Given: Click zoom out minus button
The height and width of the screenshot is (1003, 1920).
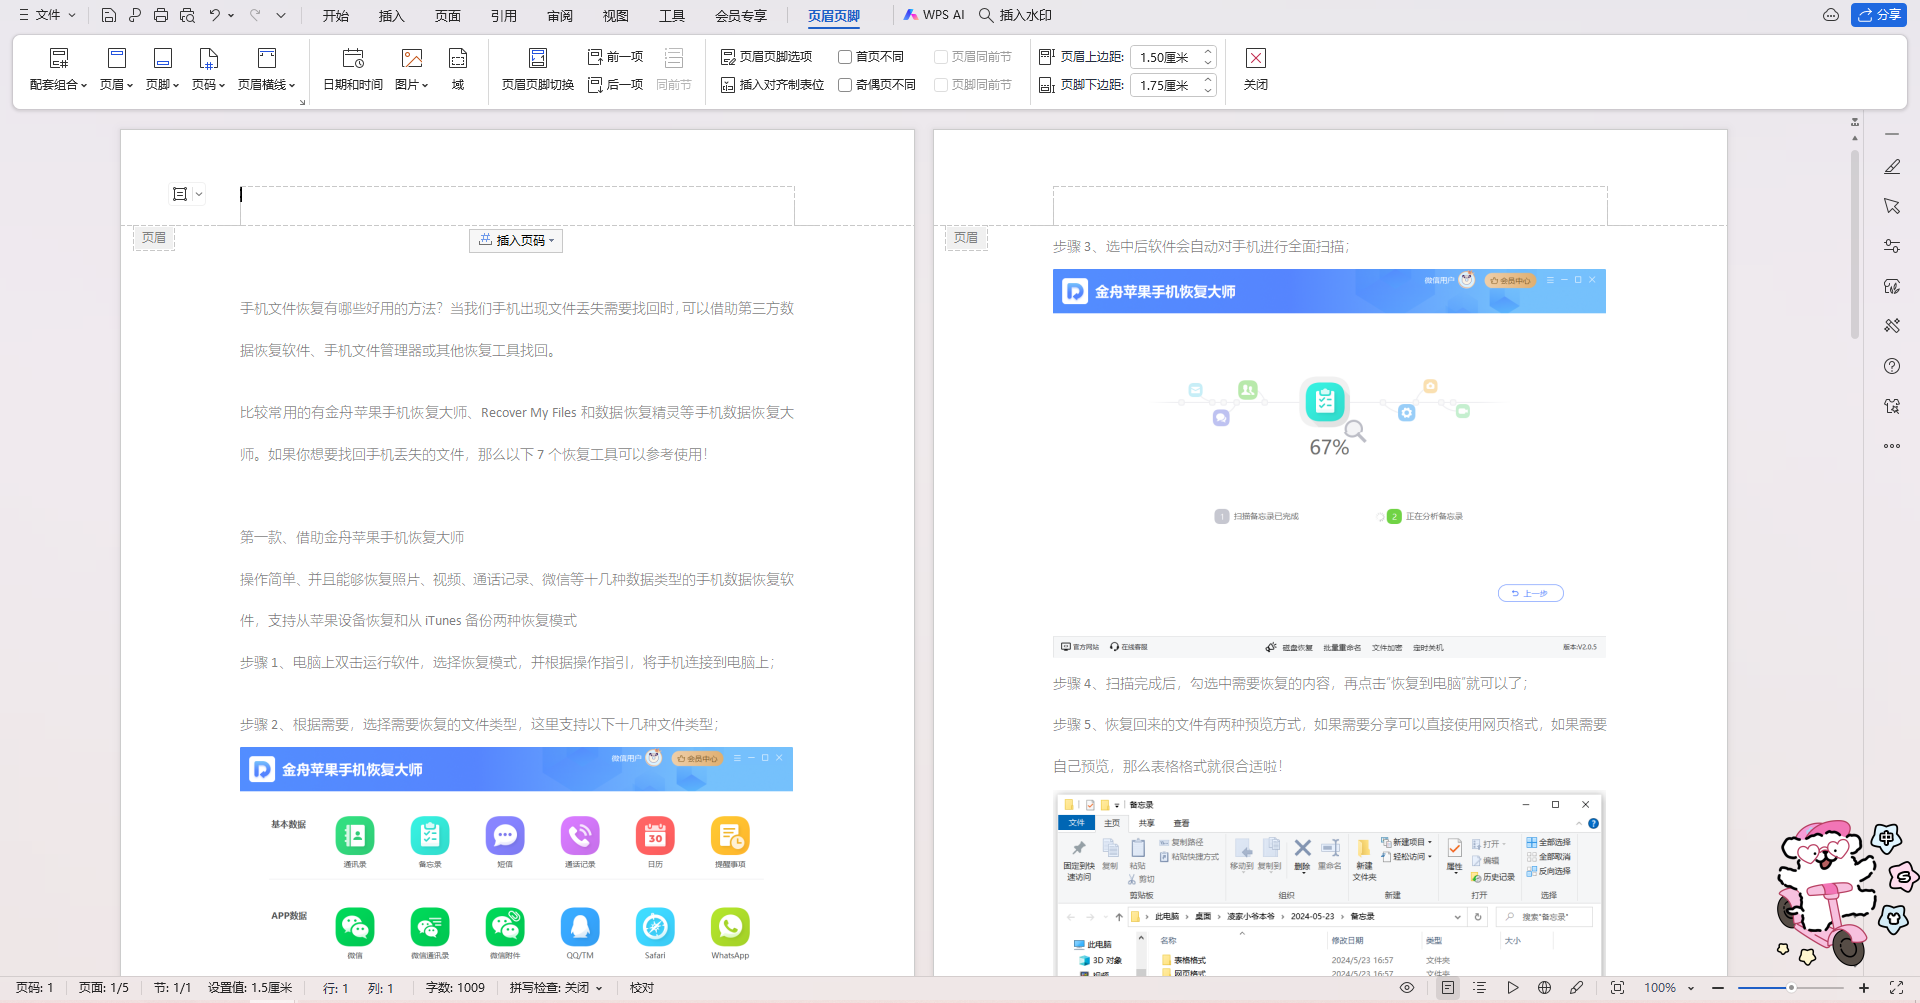Looking at the screenshot, I should tap(1718, 988).
